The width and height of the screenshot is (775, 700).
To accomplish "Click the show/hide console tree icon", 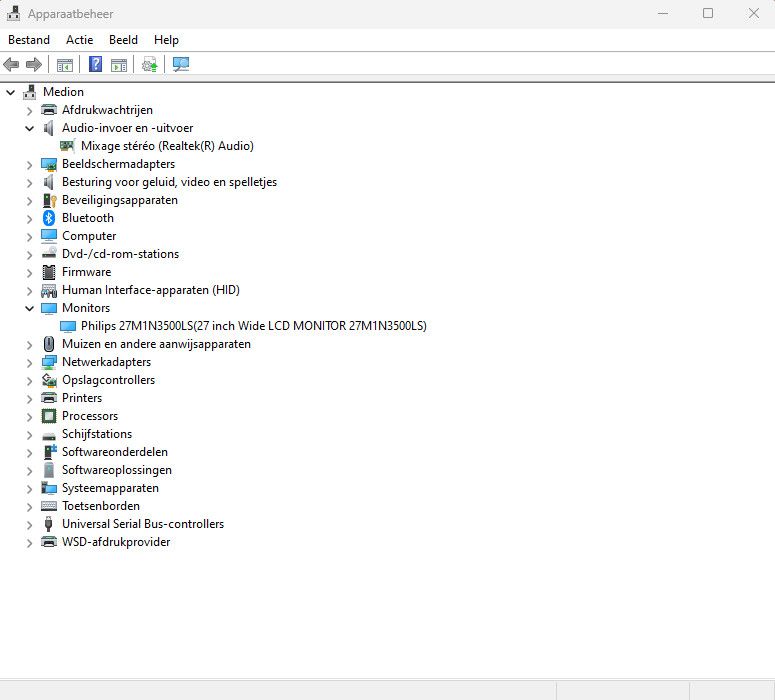I will (x=65, y=65).
